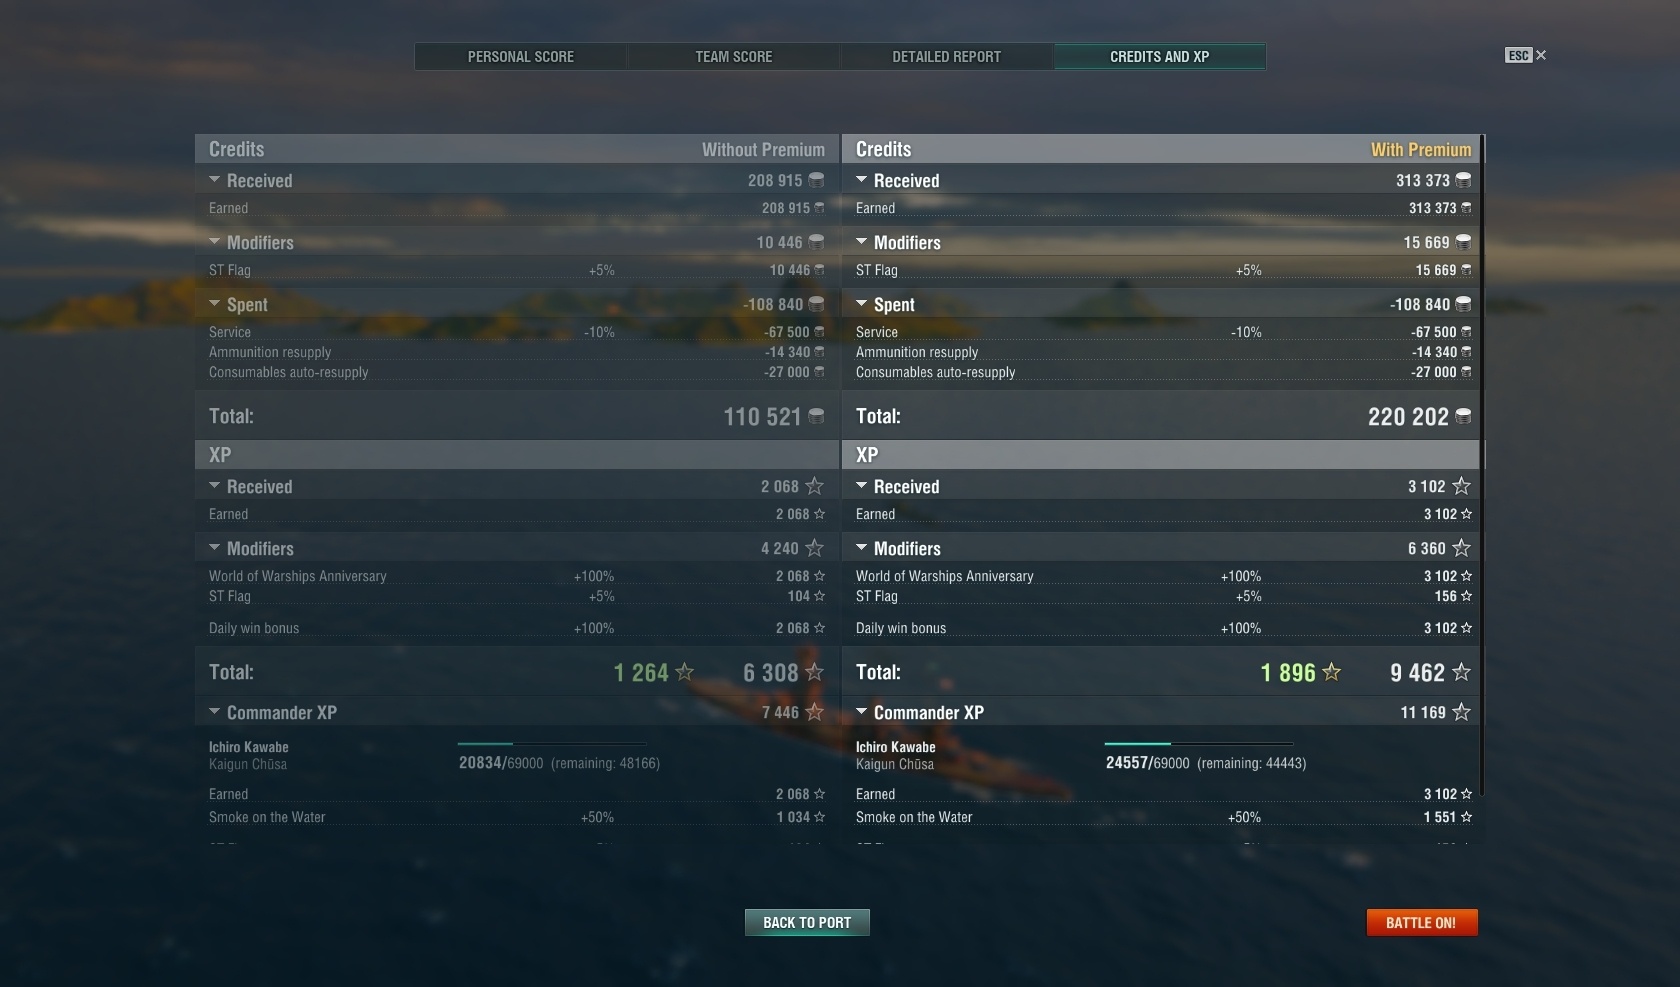Image resolution: width=1680 pixels, height=987 pixels.
Task: Click Ichiro Kawabe's commander XP progress bar With Premium
Action: click(1198, 744)
